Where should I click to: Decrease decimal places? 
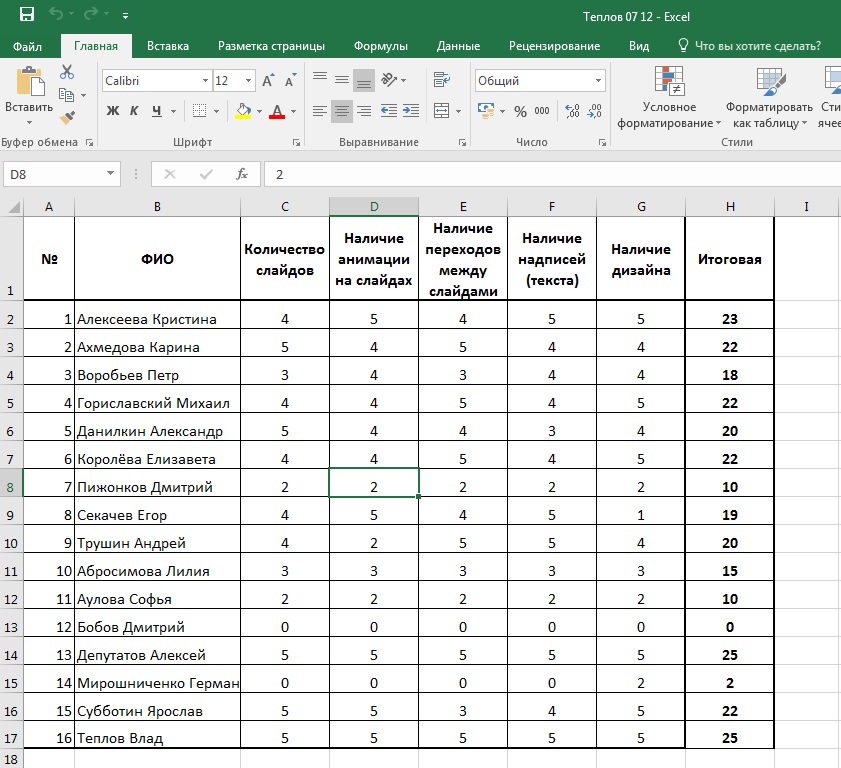point(594,111)
